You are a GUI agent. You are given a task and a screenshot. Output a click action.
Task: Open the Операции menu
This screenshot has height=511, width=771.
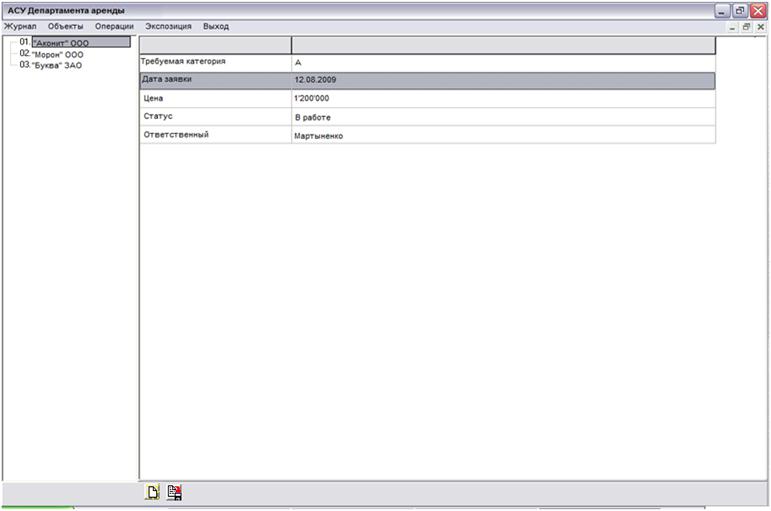click(114, 26)
